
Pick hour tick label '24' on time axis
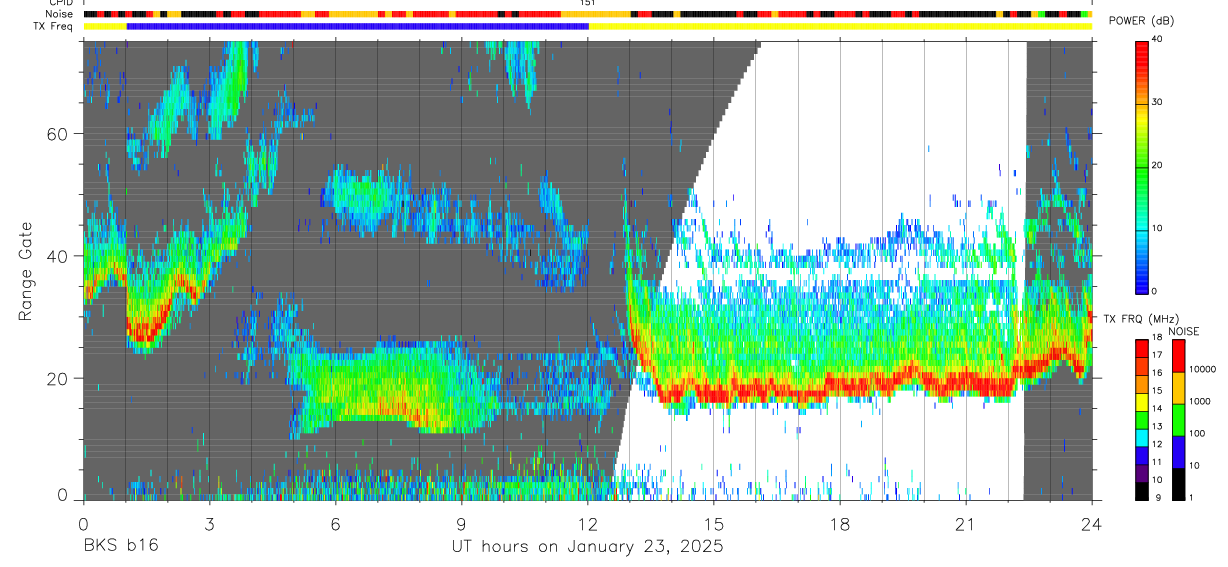[x=1092, y=523]
